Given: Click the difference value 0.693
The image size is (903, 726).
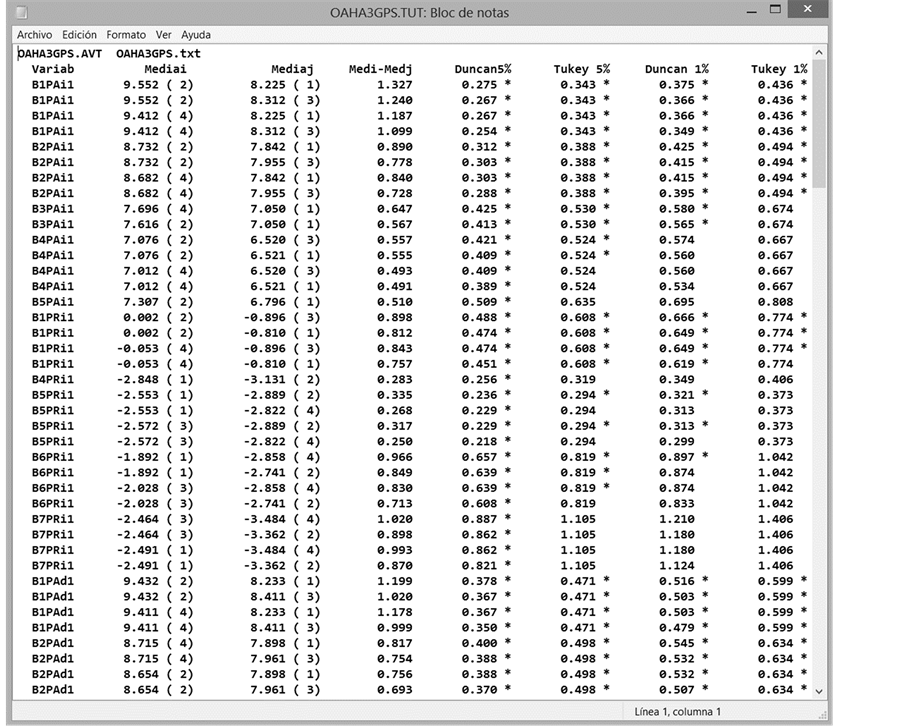Looking at the screenshot, I should click(395, 690).
